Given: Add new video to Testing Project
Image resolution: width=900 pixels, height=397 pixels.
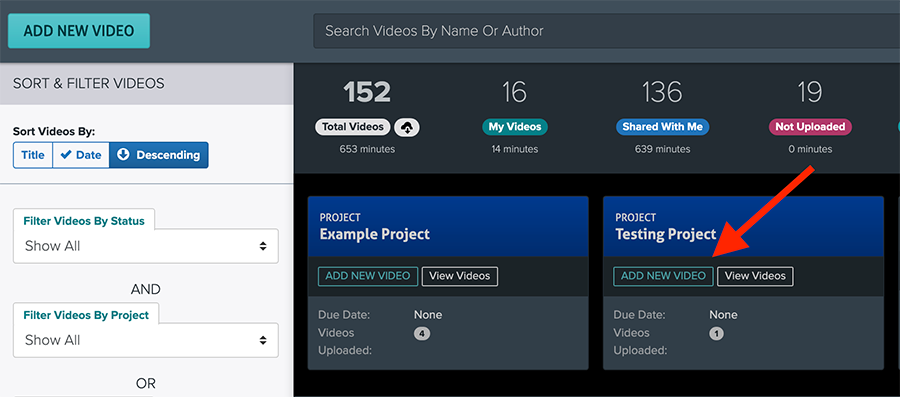Looking at the screenshot, I should 664,276.
